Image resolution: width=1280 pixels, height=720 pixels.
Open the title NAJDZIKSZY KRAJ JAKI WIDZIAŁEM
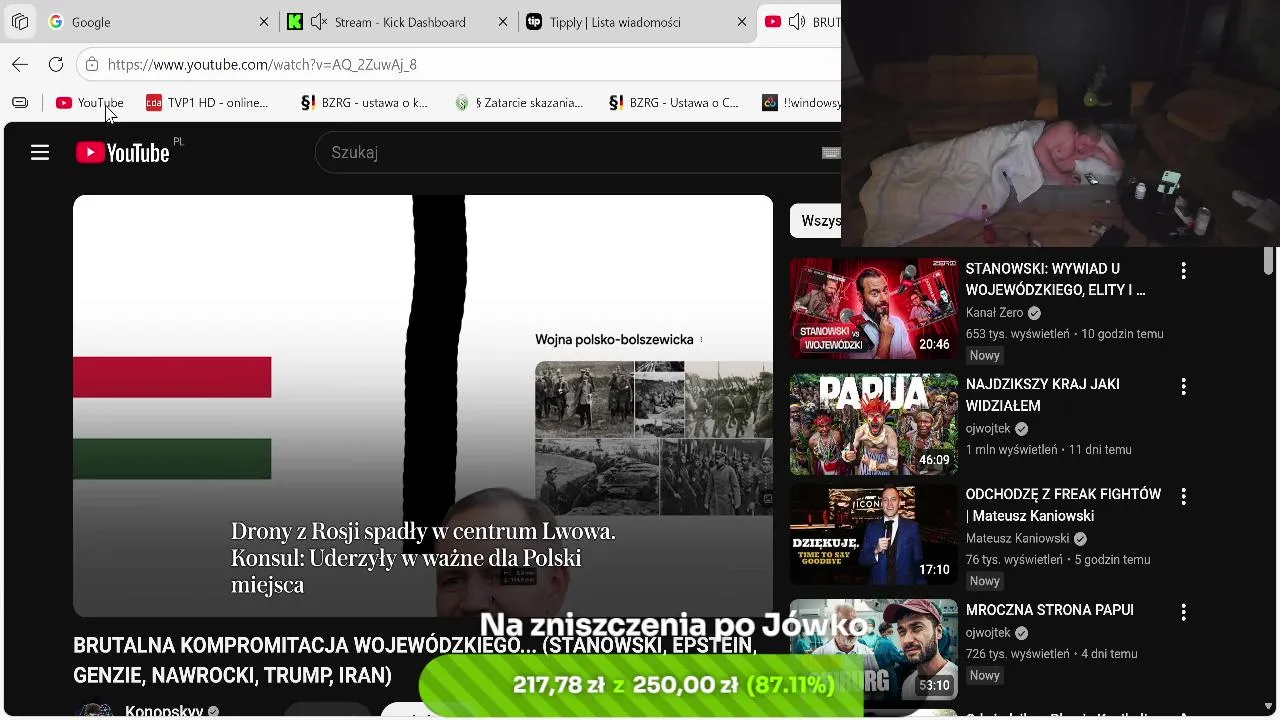pyautogui.click(x=1043, y=395)
